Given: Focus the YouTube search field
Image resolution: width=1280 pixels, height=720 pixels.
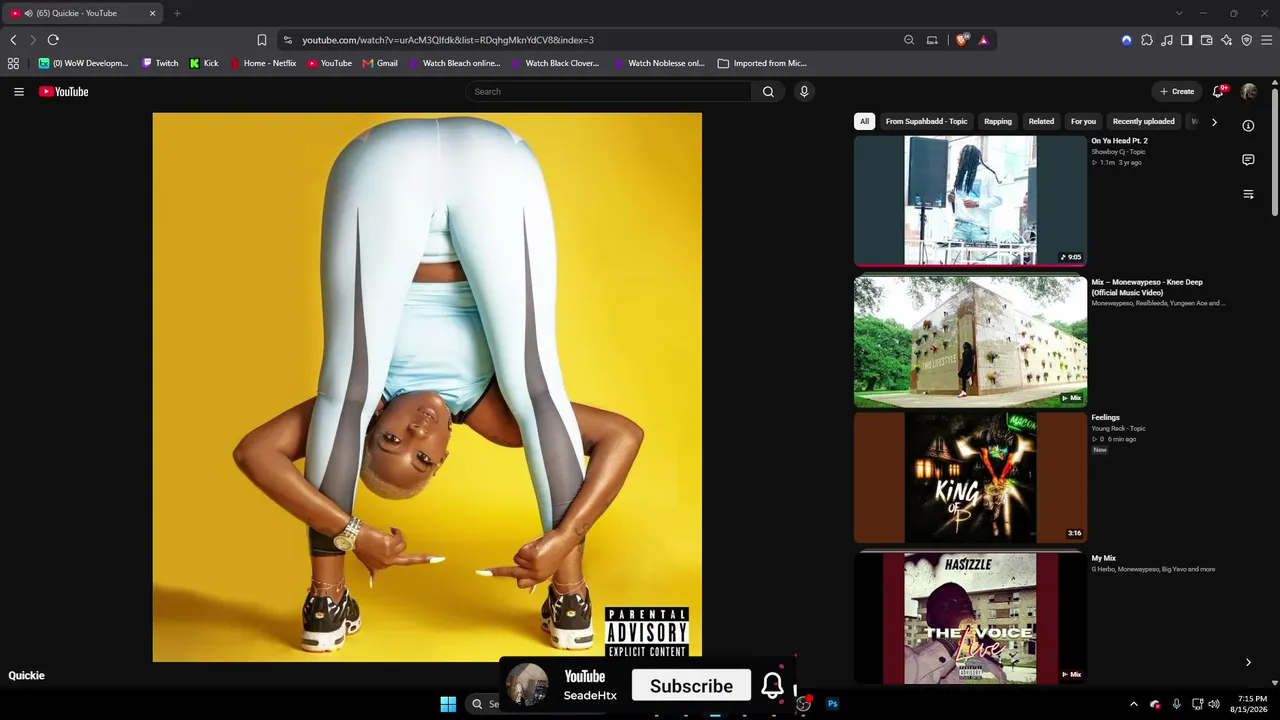Looking at the screenshot, I should pos(608,92).
